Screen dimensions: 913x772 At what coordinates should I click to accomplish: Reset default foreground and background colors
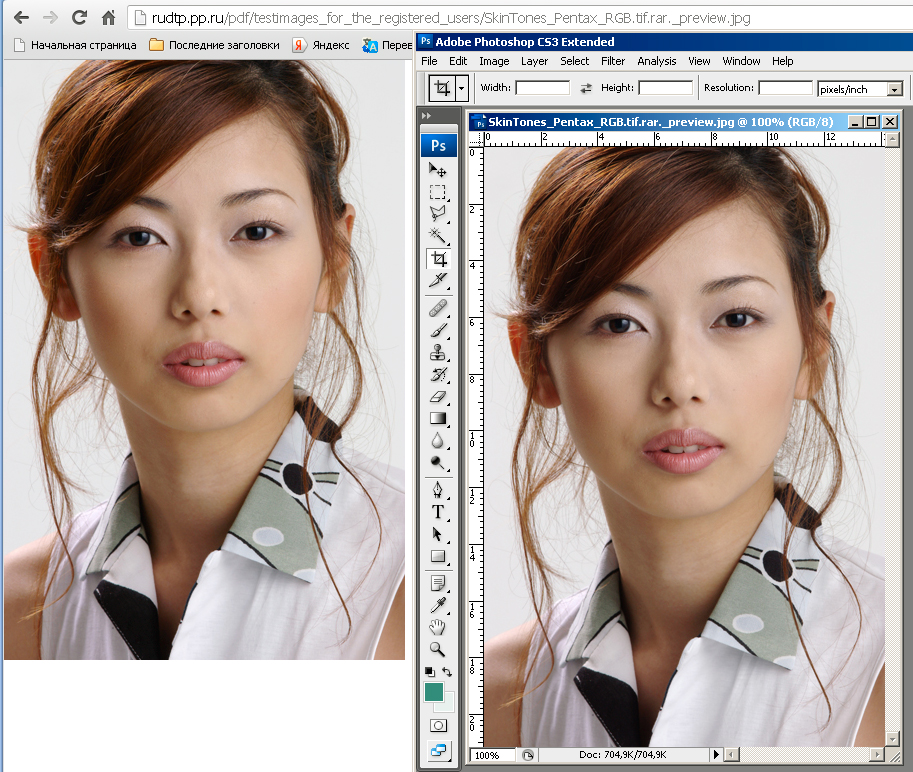tap(429, 671)
